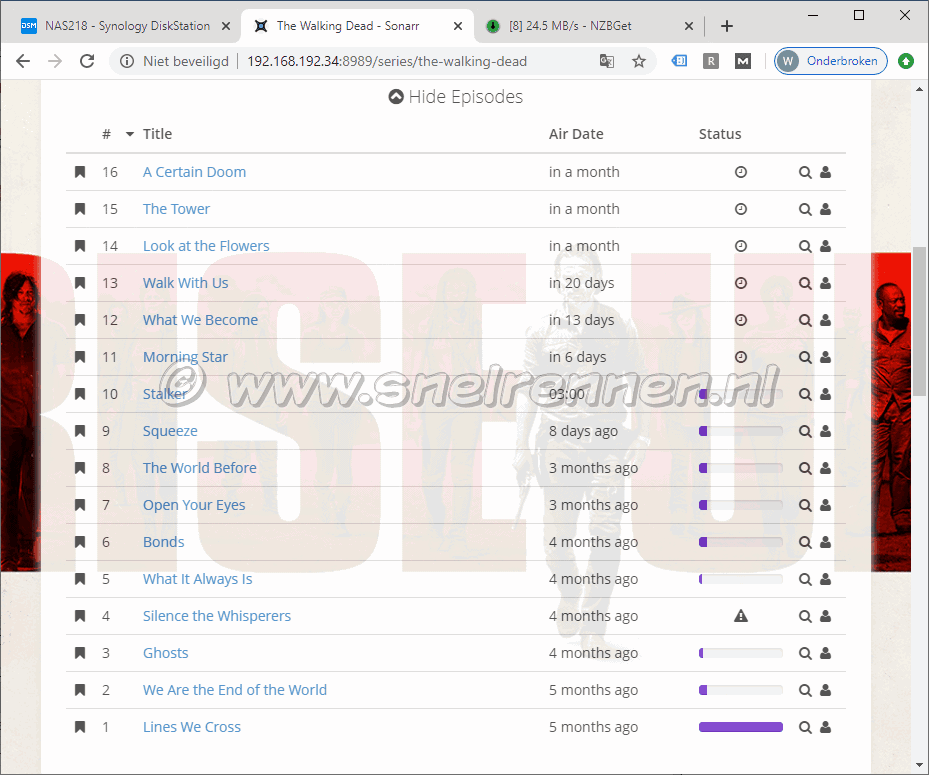
Task: Go back to previous page
Action: coord(23,61)
